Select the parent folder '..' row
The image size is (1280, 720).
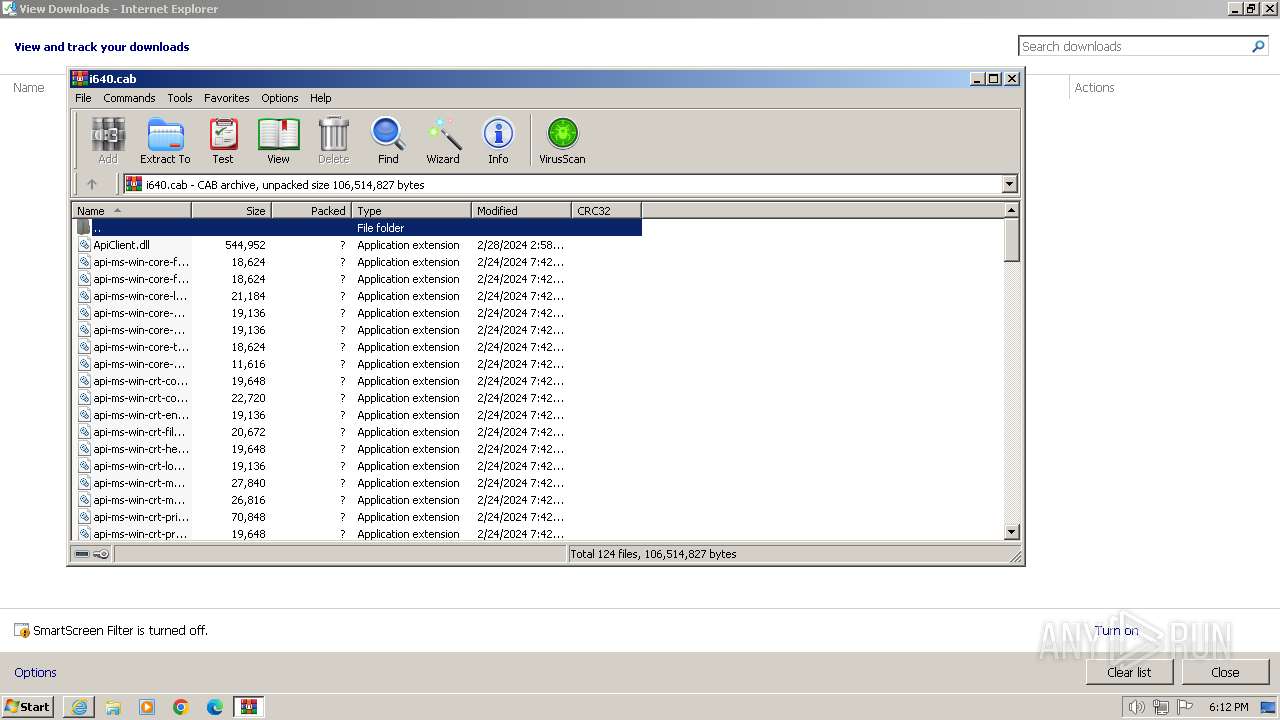point(357,228)
